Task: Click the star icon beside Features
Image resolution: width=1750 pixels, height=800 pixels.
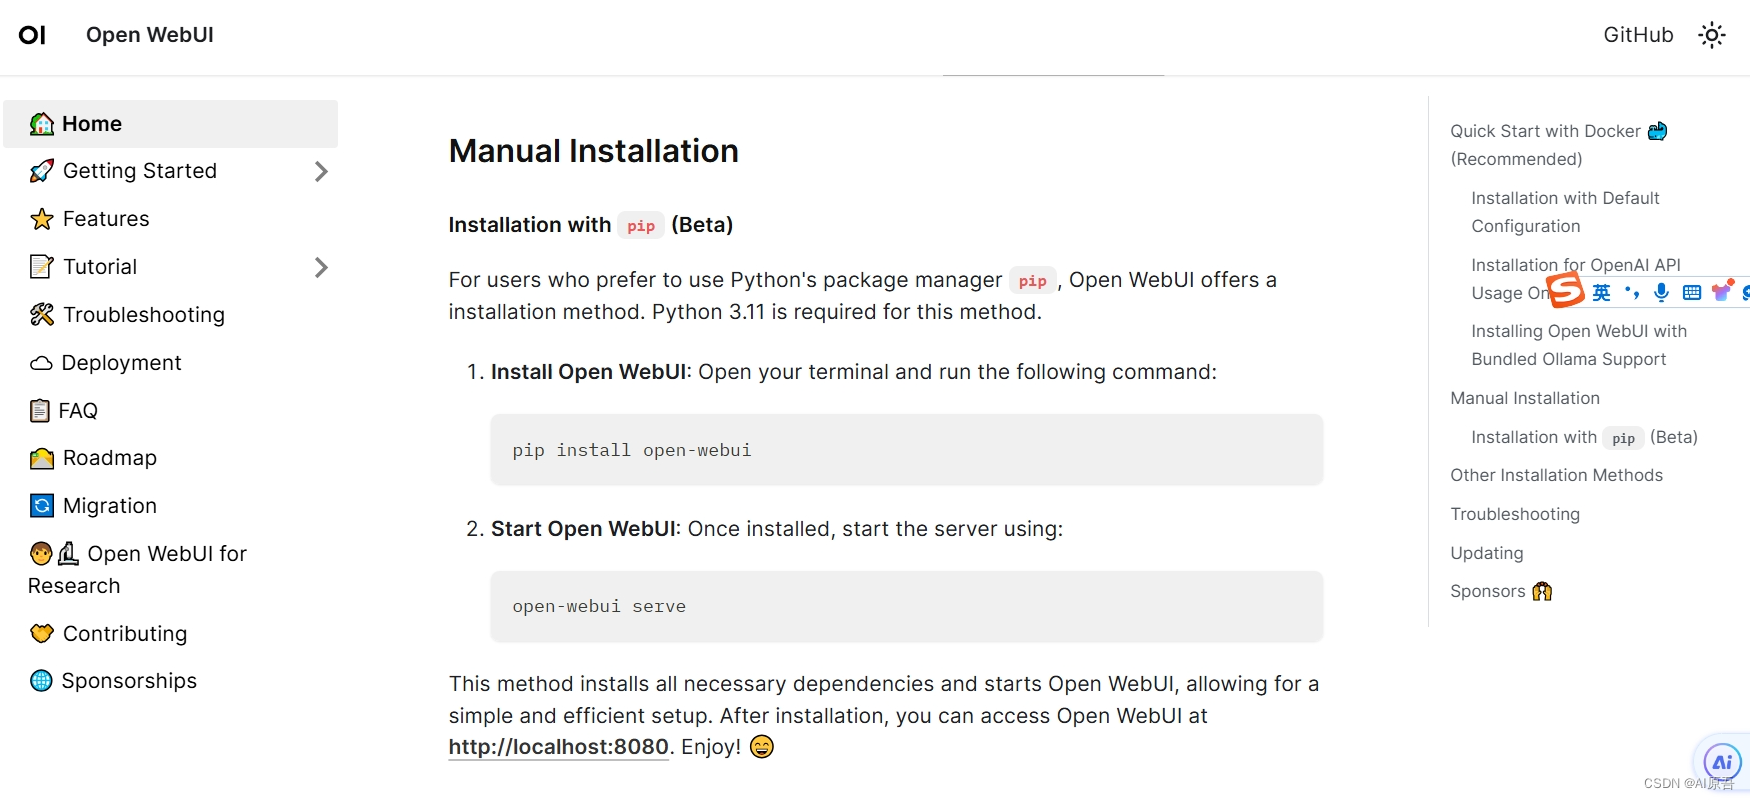Action: pos(42,219)
